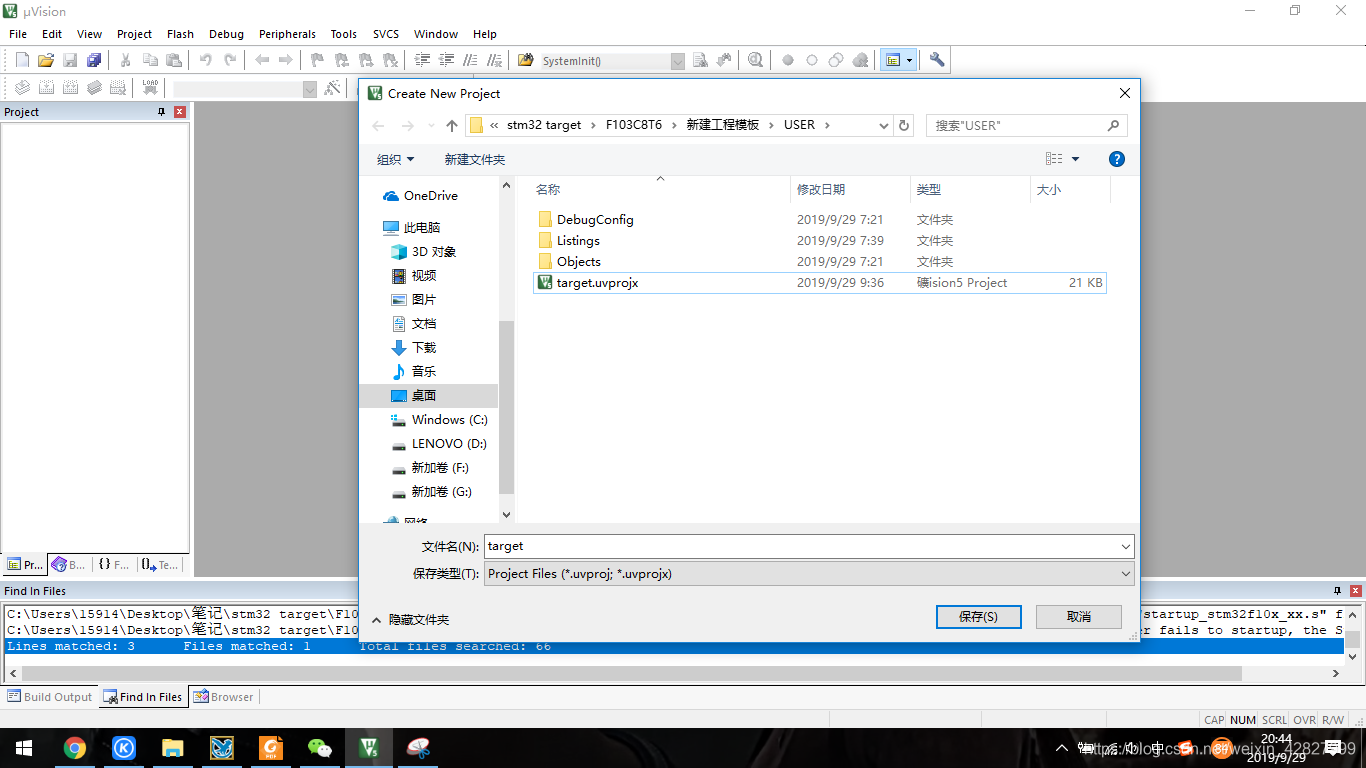Go up one folder level in dialog
This screenshot has width=1366, height=768.
pyautogui.click(x=452, y=126)
